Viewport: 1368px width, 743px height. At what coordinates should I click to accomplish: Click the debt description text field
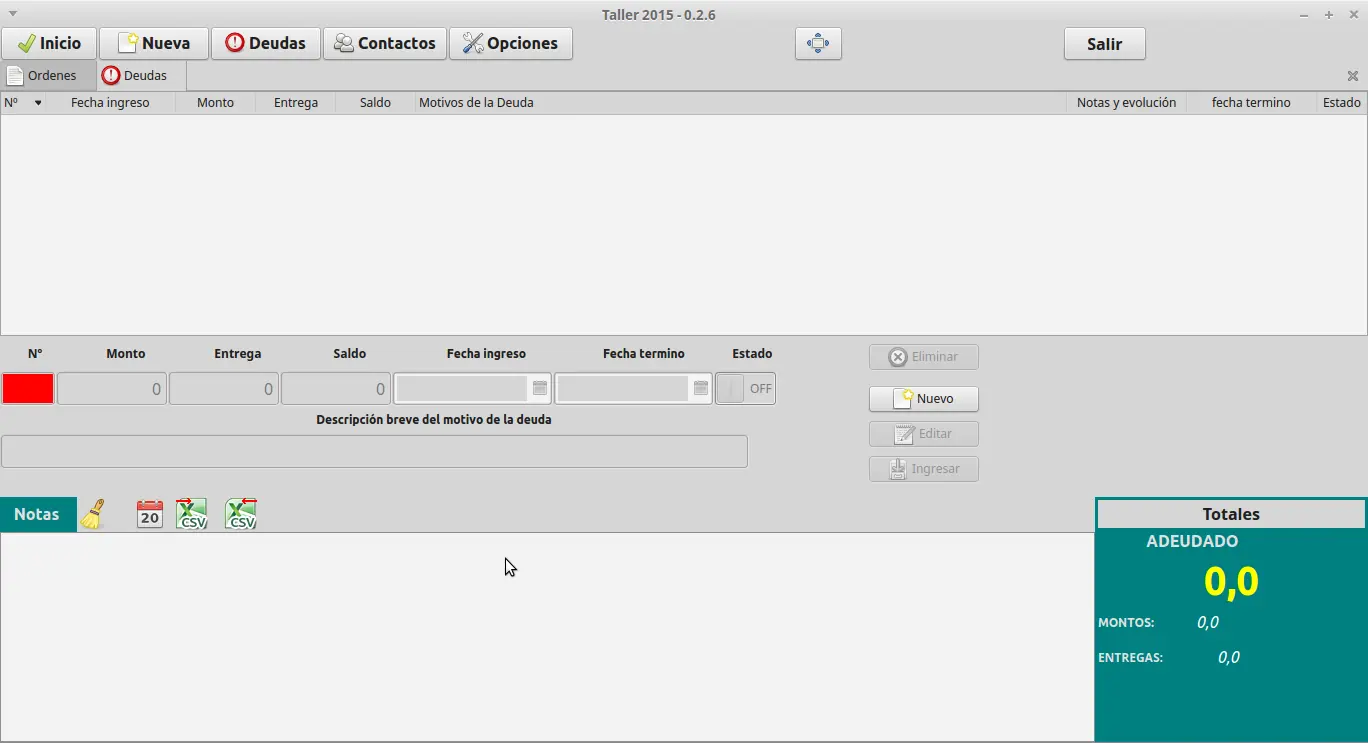pyautogui.click(x=375, y=451)
